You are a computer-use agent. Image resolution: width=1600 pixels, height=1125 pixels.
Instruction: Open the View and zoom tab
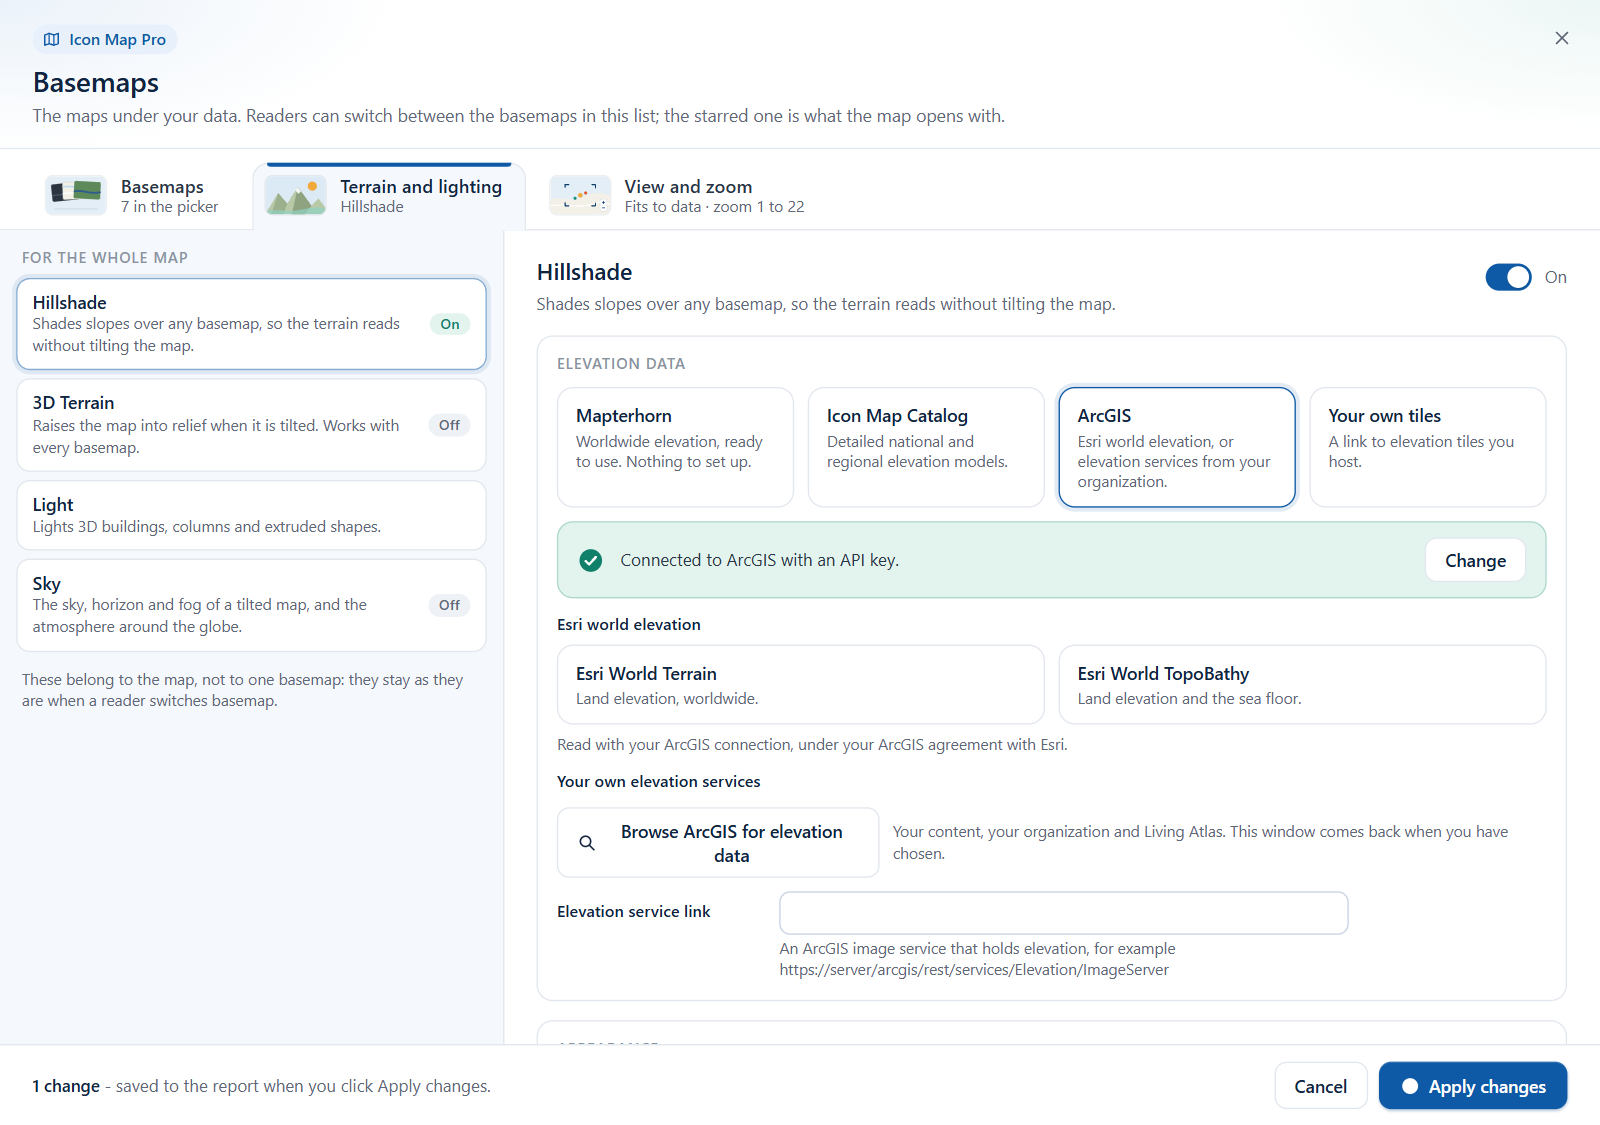[x=676, y=196]
